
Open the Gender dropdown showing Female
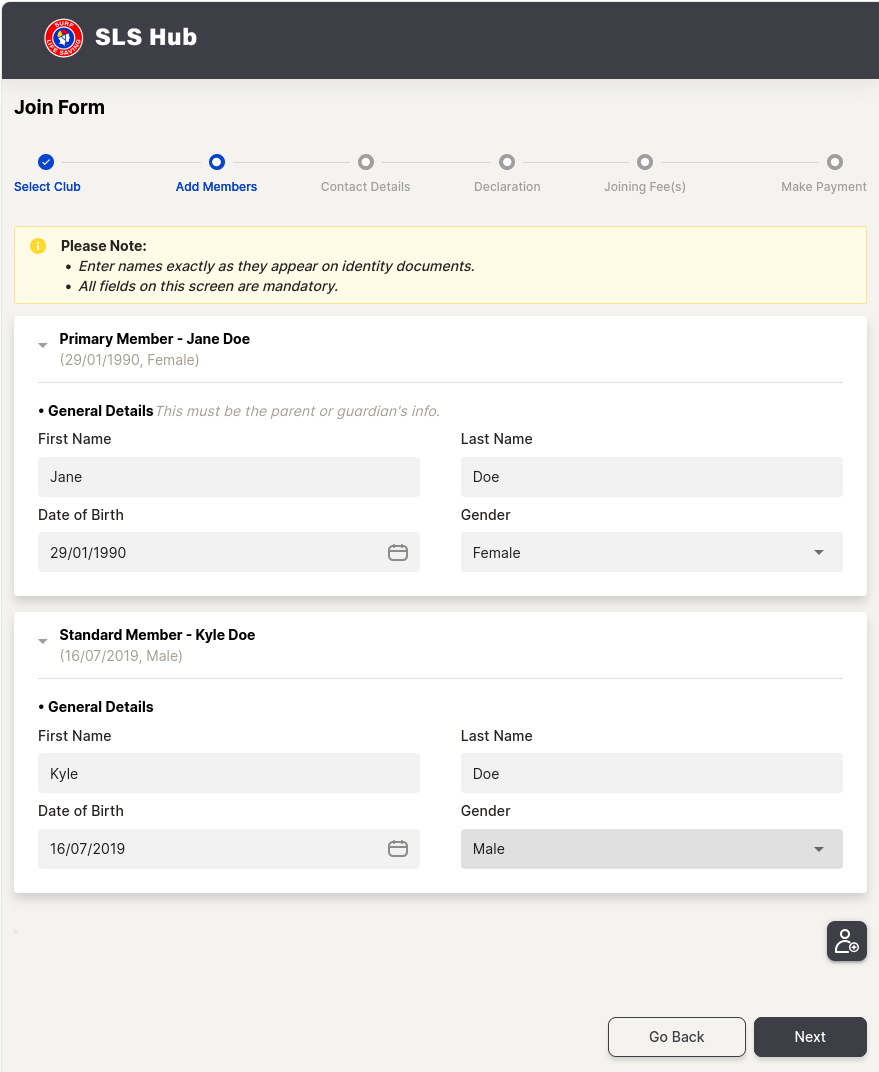(651, 552)
